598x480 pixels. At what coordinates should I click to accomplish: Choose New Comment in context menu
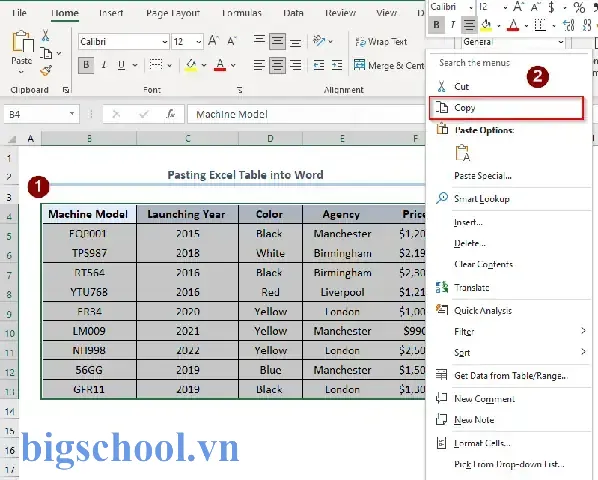484,399
